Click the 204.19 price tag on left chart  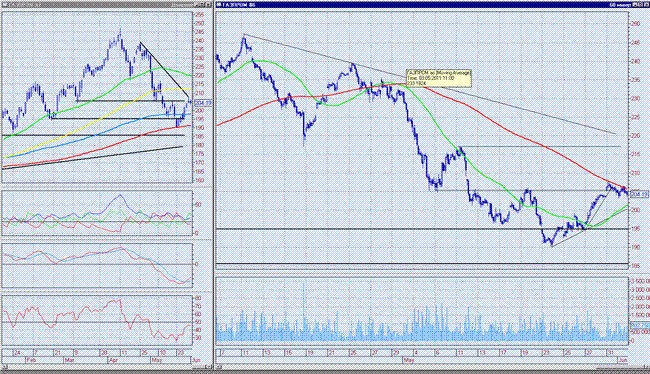(x=203, y=103)
